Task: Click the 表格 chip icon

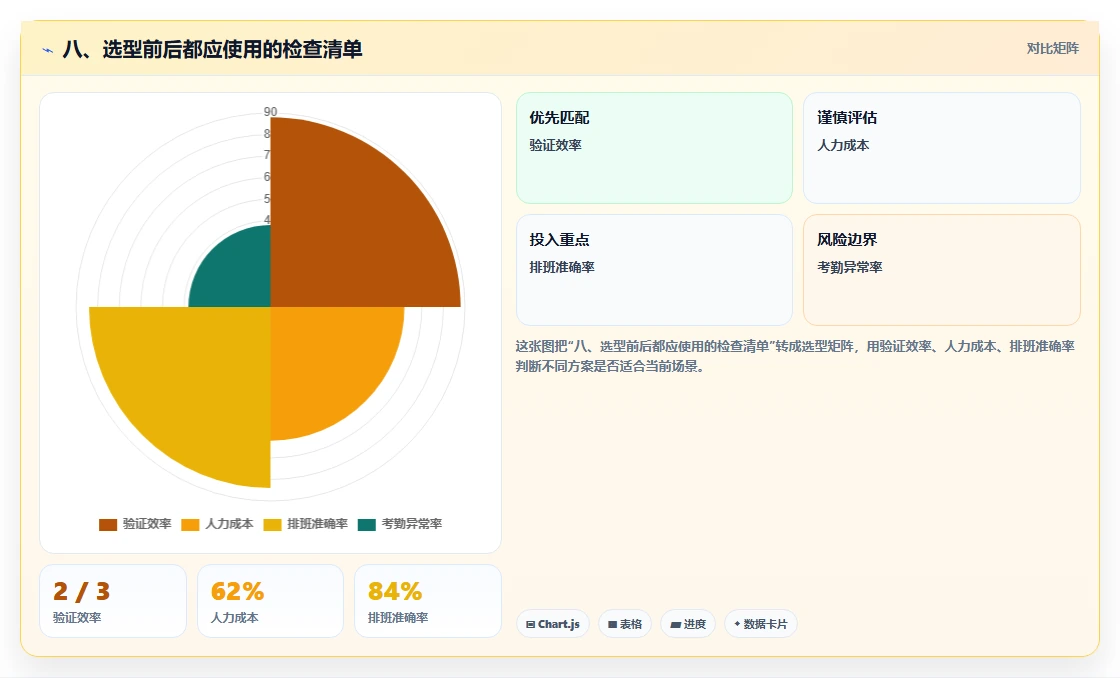Action: tap(612, 624)
